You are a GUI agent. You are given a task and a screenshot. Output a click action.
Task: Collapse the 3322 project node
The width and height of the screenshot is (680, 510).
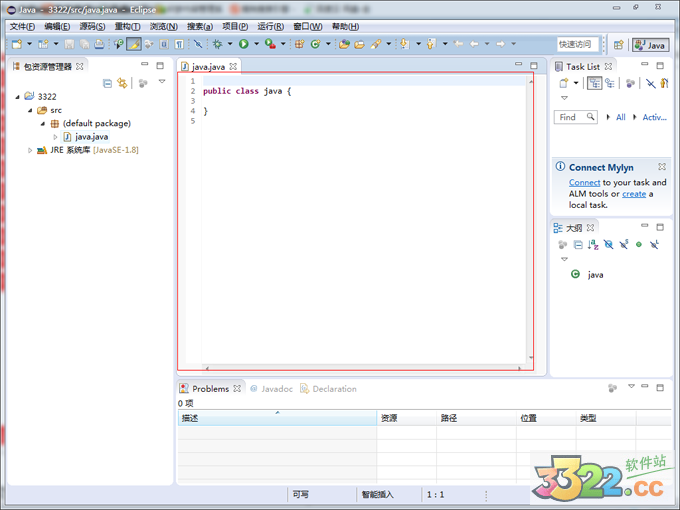[x=17, y=97]
